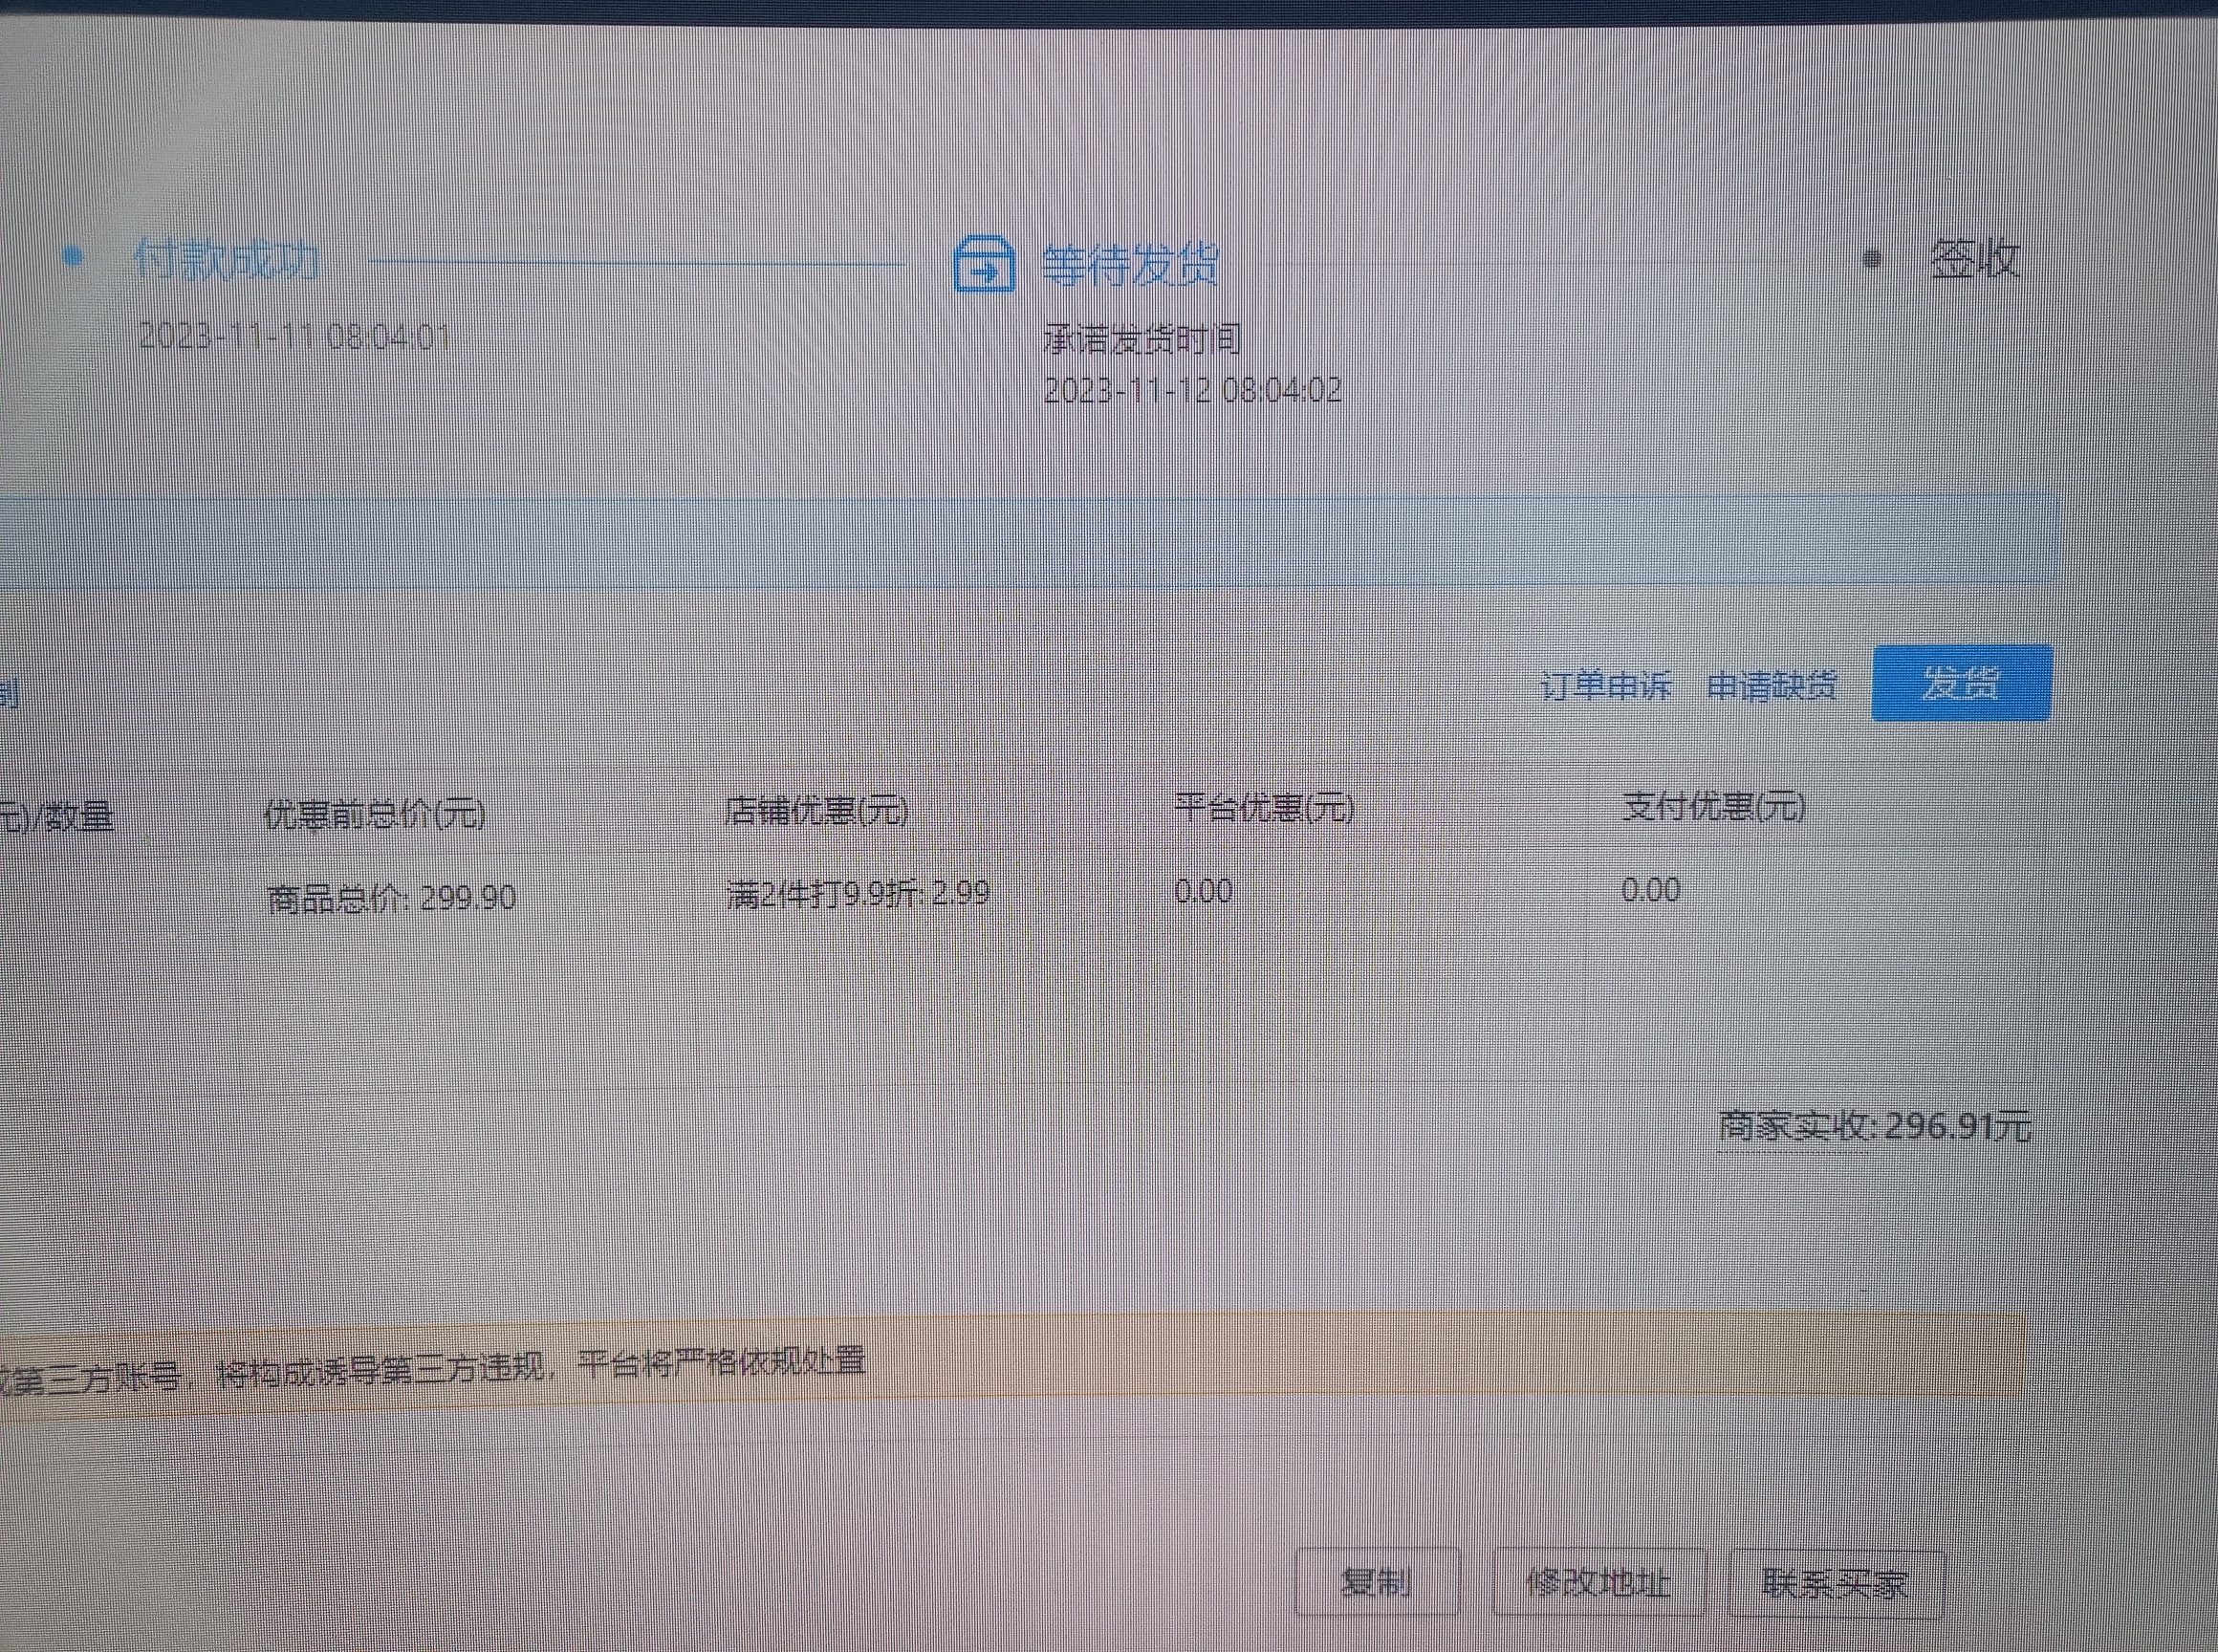Click 申请缺货 to report out of stock
The width and height of the screenshot is (2218, 1652).
click(x=1775, y=686)
